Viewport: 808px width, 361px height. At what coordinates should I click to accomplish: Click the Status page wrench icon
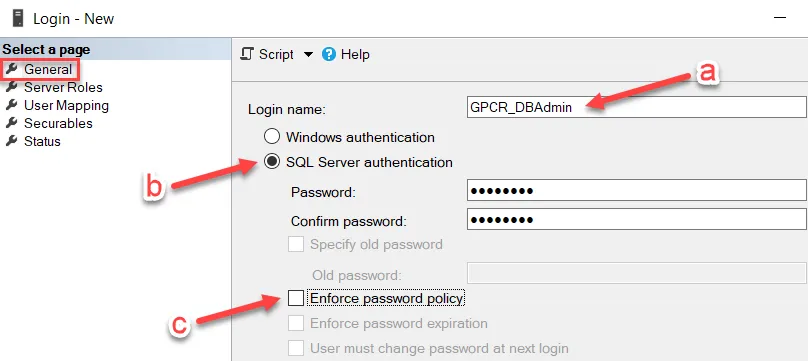12,141
